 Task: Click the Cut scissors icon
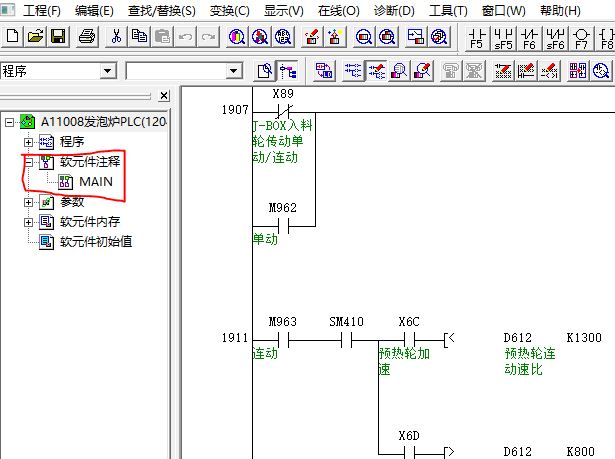[117, 37]
